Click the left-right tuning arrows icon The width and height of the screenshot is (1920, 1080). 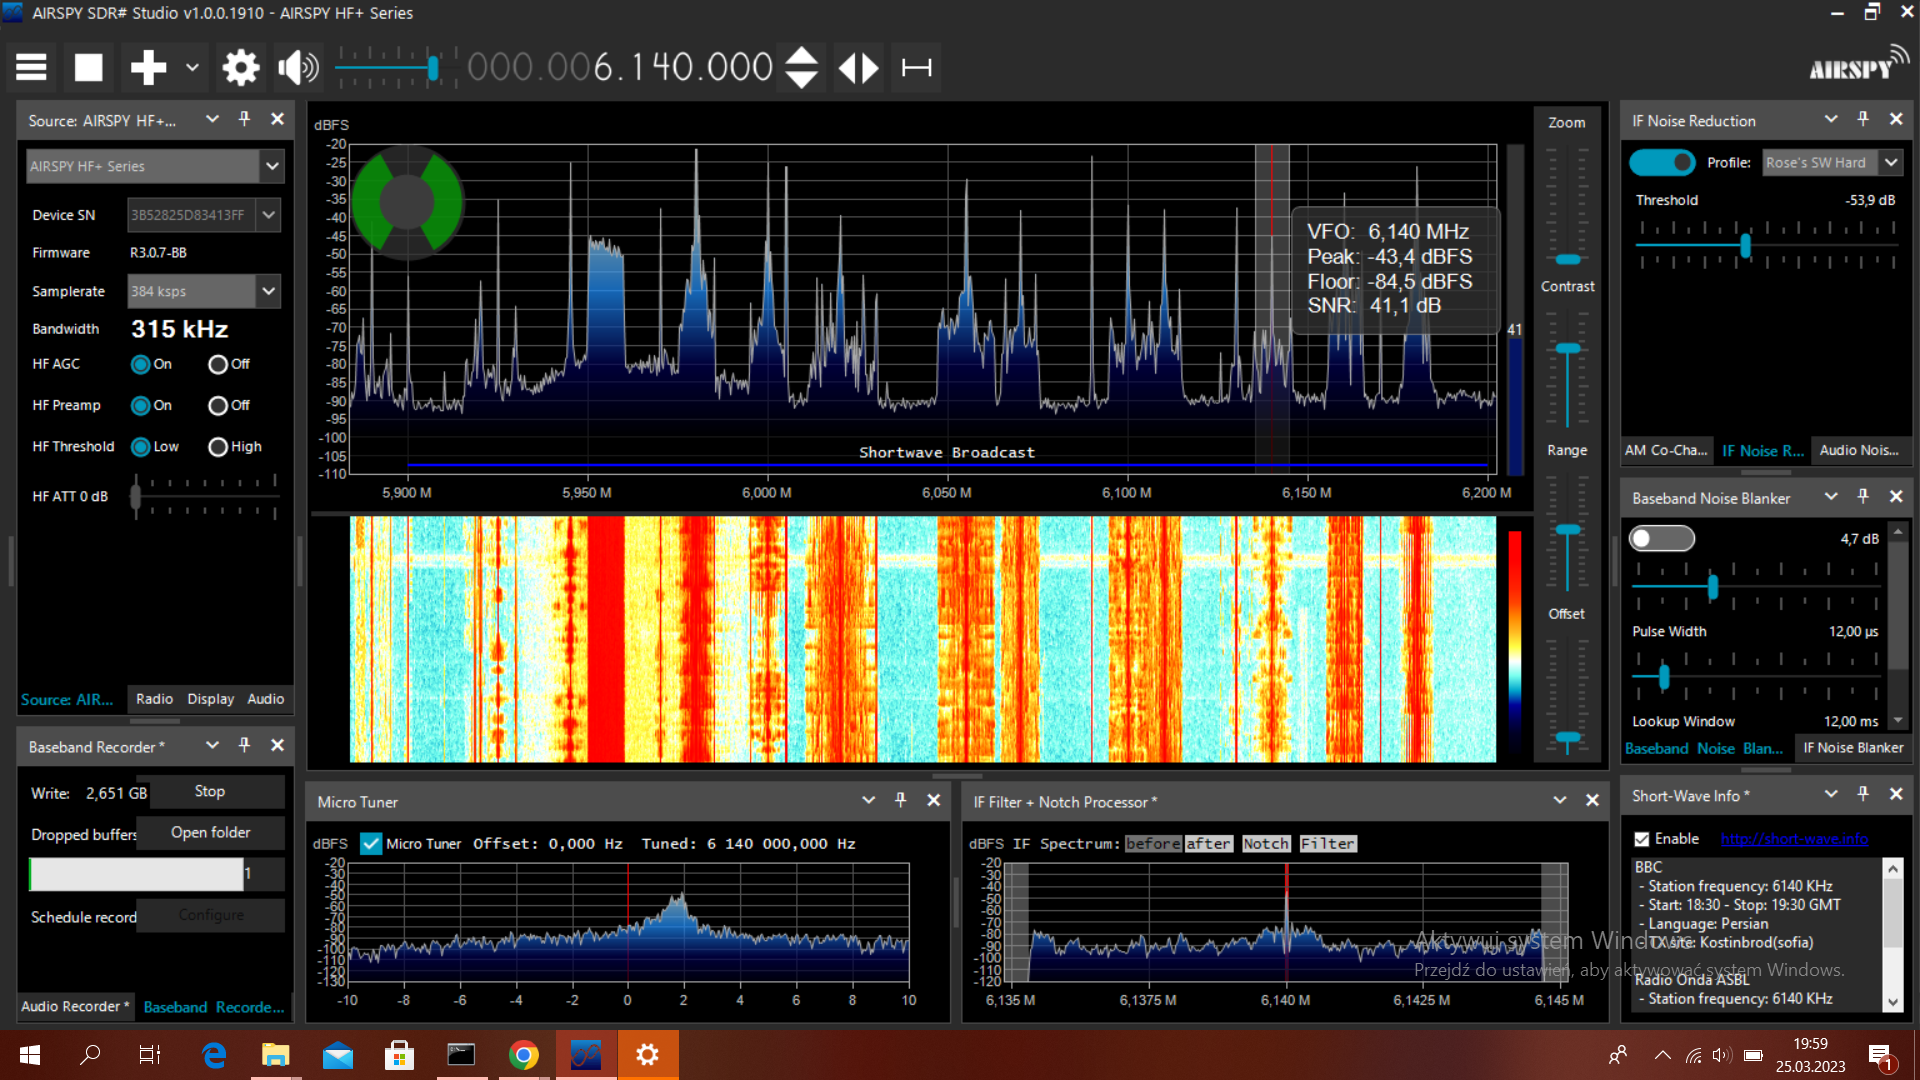858,68
